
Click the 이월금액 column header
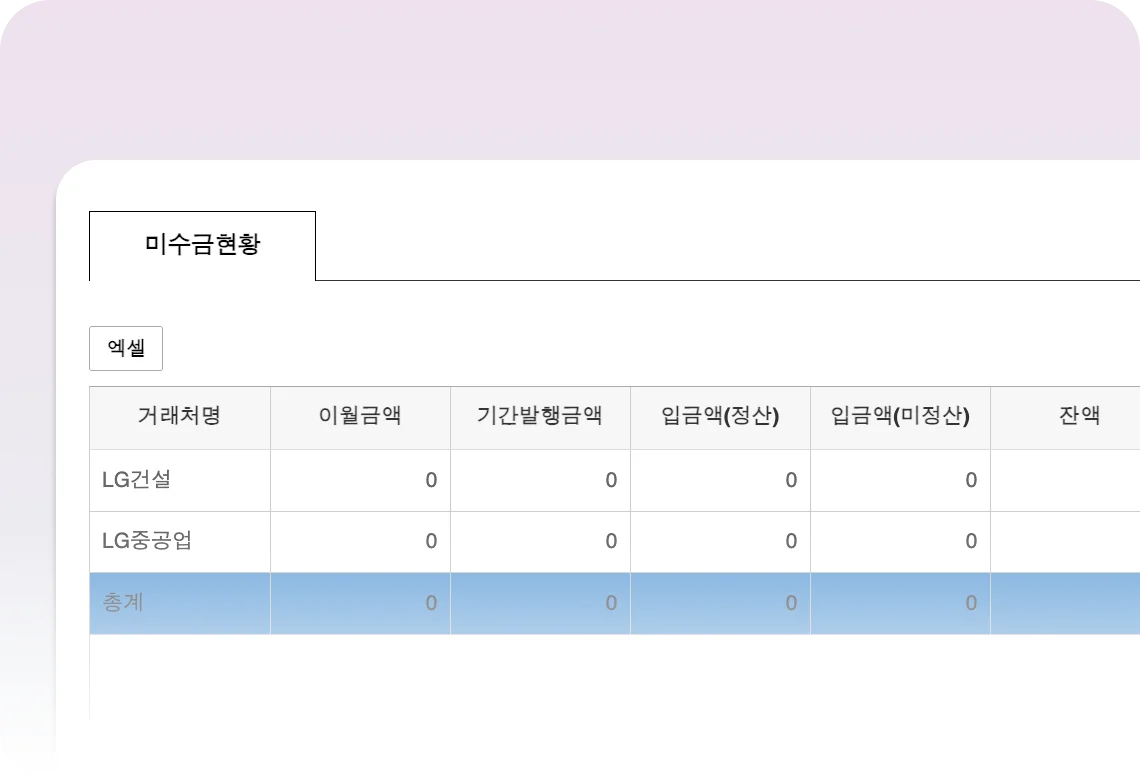click(360, 417)
